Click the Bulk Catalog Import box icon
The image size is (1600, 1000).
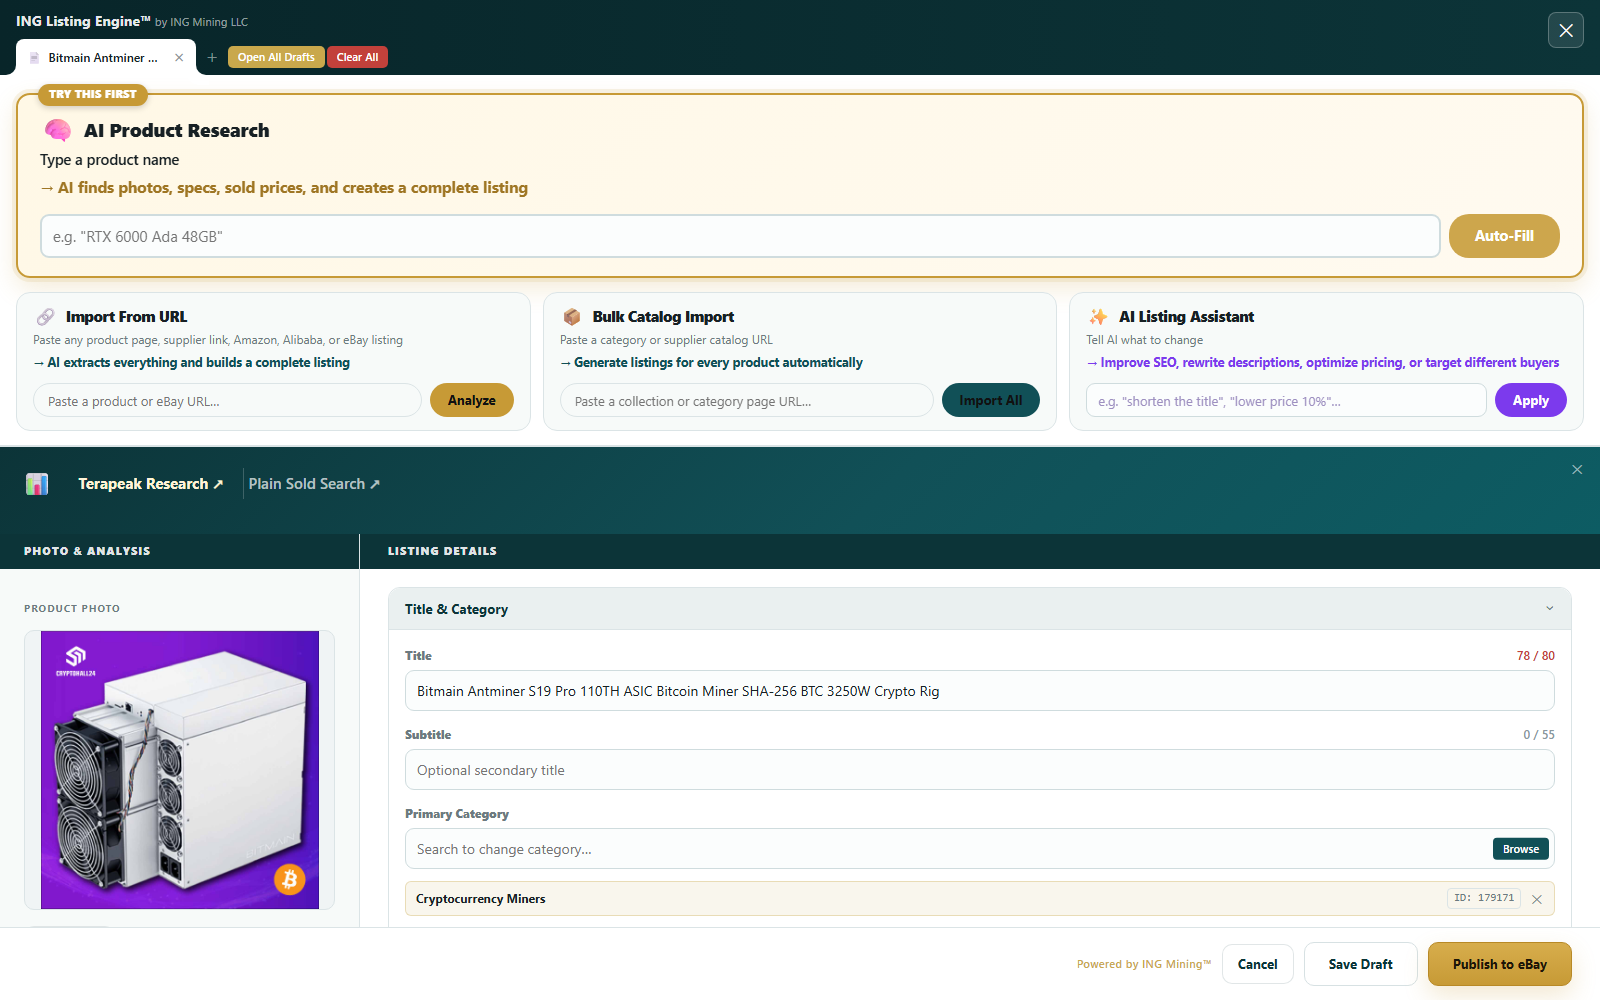pyautogui.click(x=572, y=317)
